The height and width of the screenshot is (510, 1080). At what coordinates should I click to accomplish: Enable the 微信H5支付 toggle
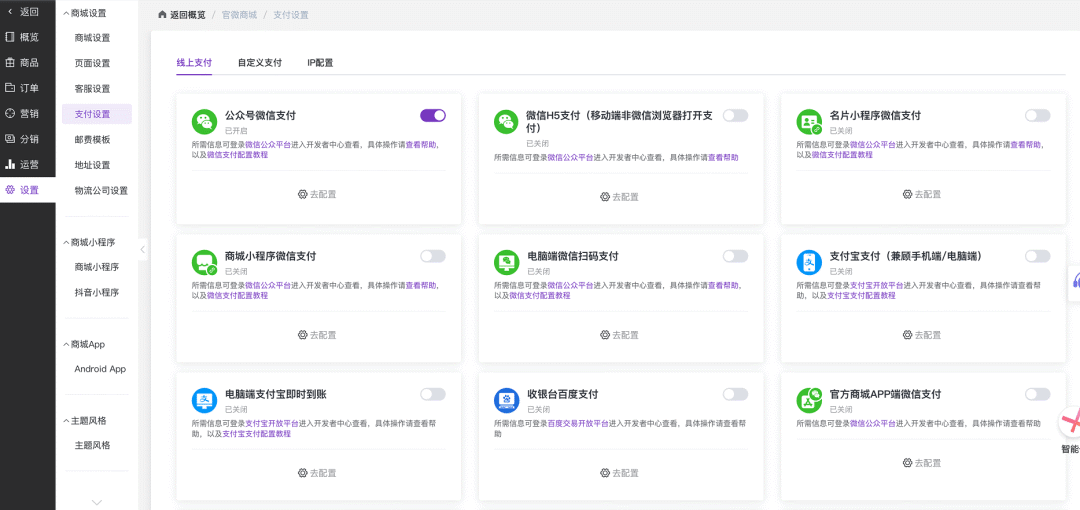pos(735,116)
